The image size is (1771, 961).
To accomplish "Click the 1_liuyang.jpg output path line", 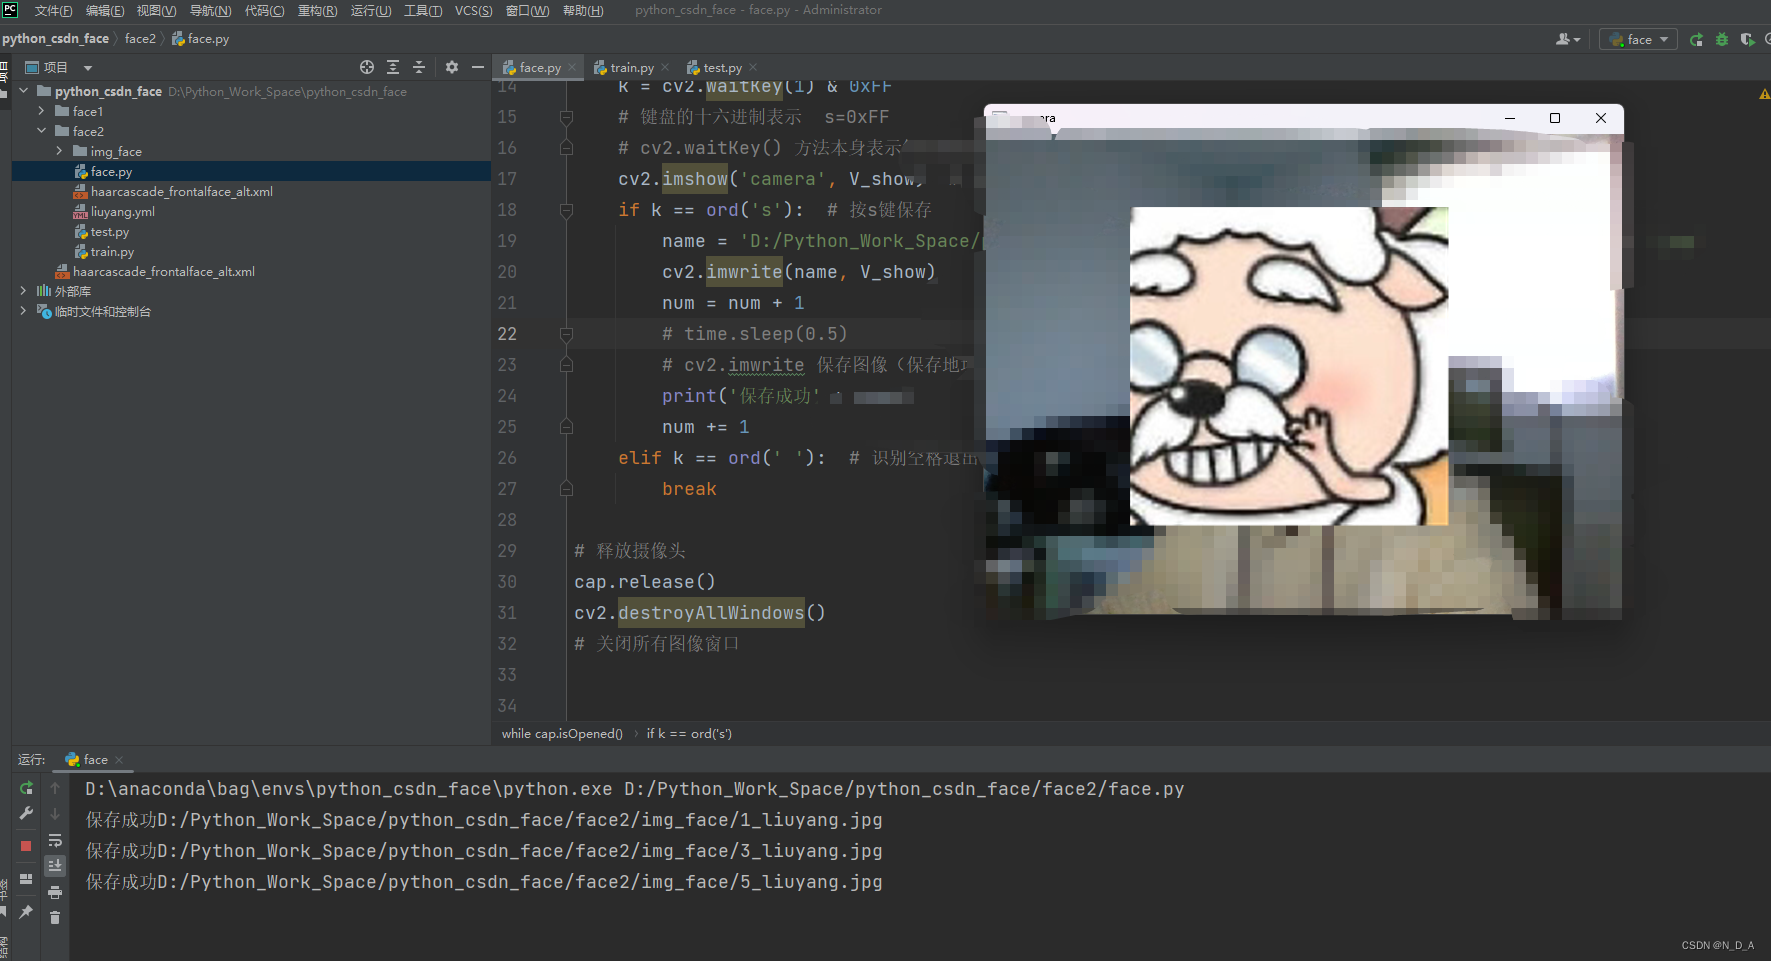I will (484, 820).
